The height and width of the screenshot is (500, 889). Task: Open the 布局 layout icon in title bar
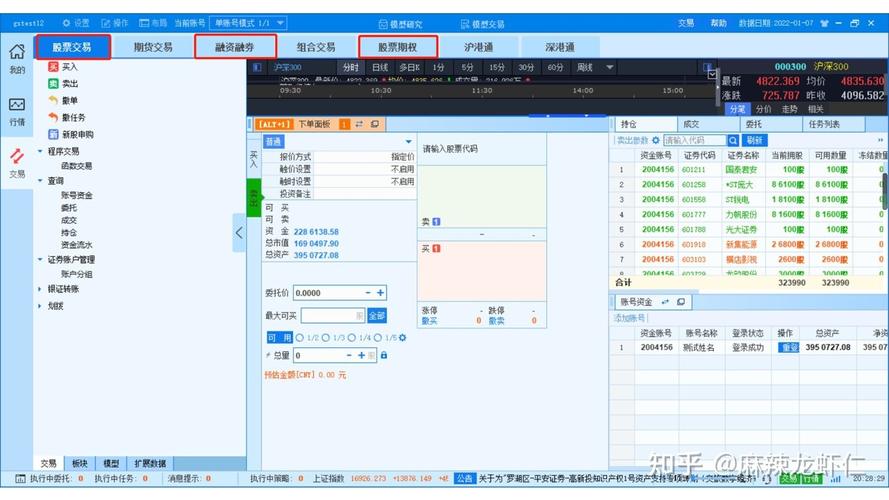click(x=144, y=23)
